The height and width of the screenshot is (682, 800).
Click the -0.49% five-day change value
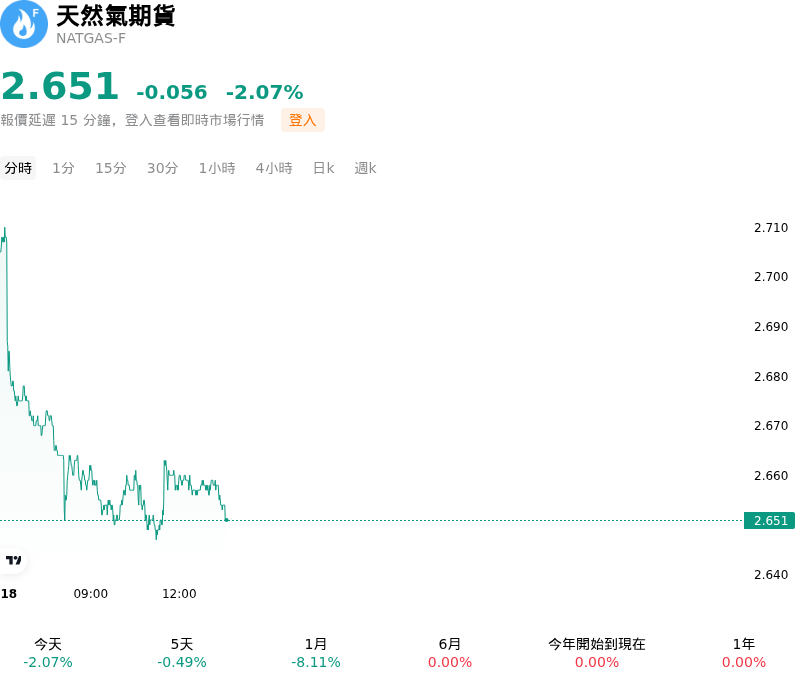coord(182,662)
